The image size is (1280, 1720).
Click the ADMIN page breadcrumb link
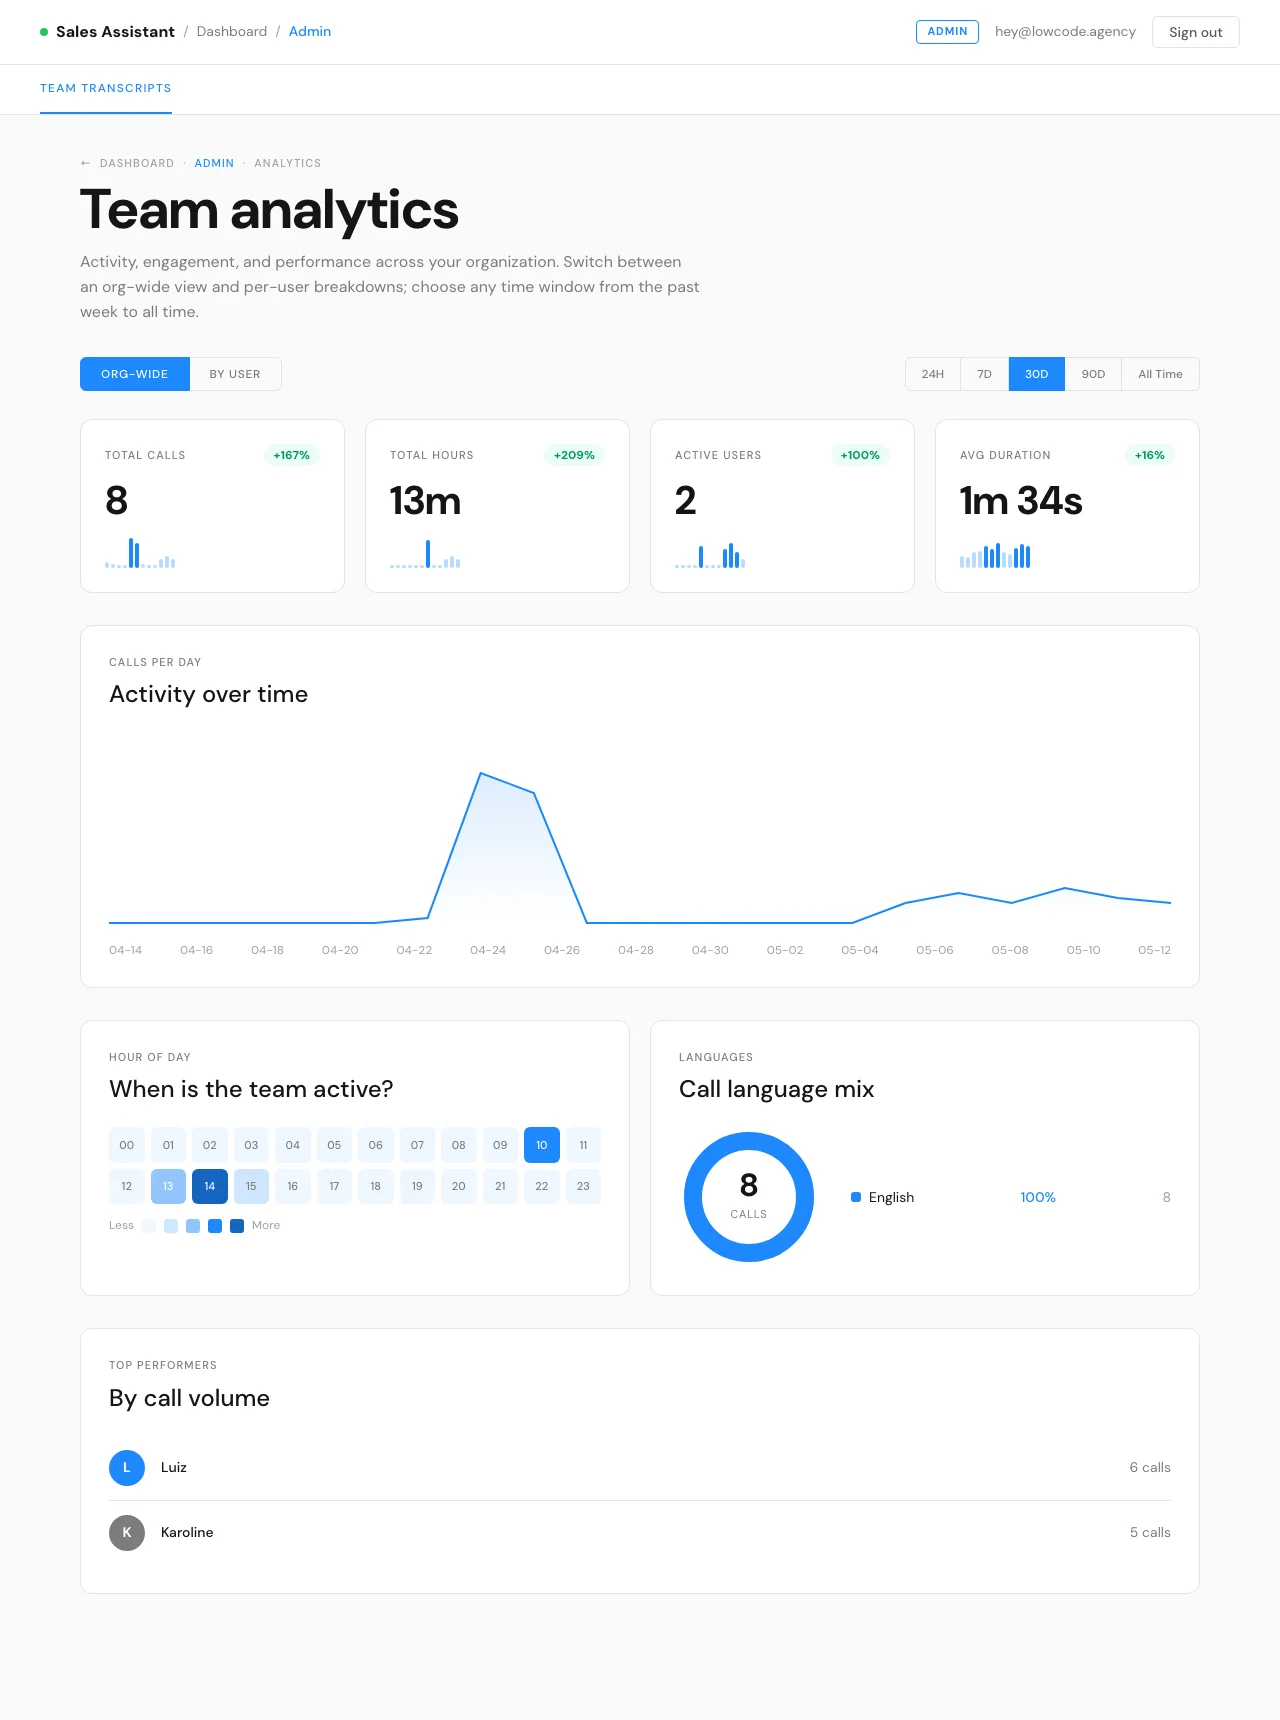(x=214, y=163)
